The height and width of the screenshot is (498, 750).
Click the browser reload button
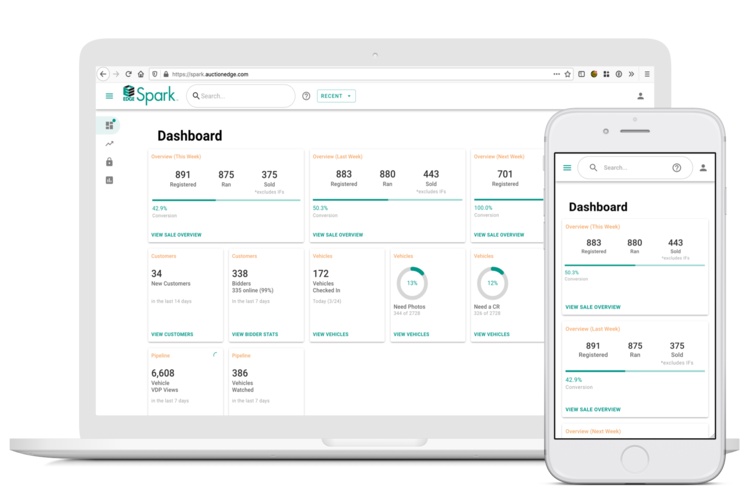pos(128,74)
